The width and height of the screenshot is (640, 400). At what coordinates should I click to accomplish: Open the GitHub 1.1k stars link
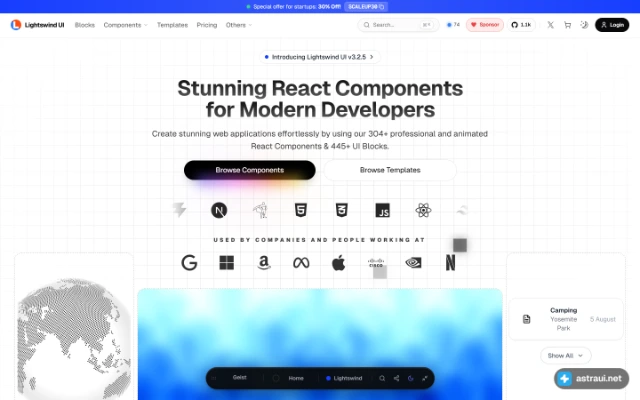tap(521, 25)
